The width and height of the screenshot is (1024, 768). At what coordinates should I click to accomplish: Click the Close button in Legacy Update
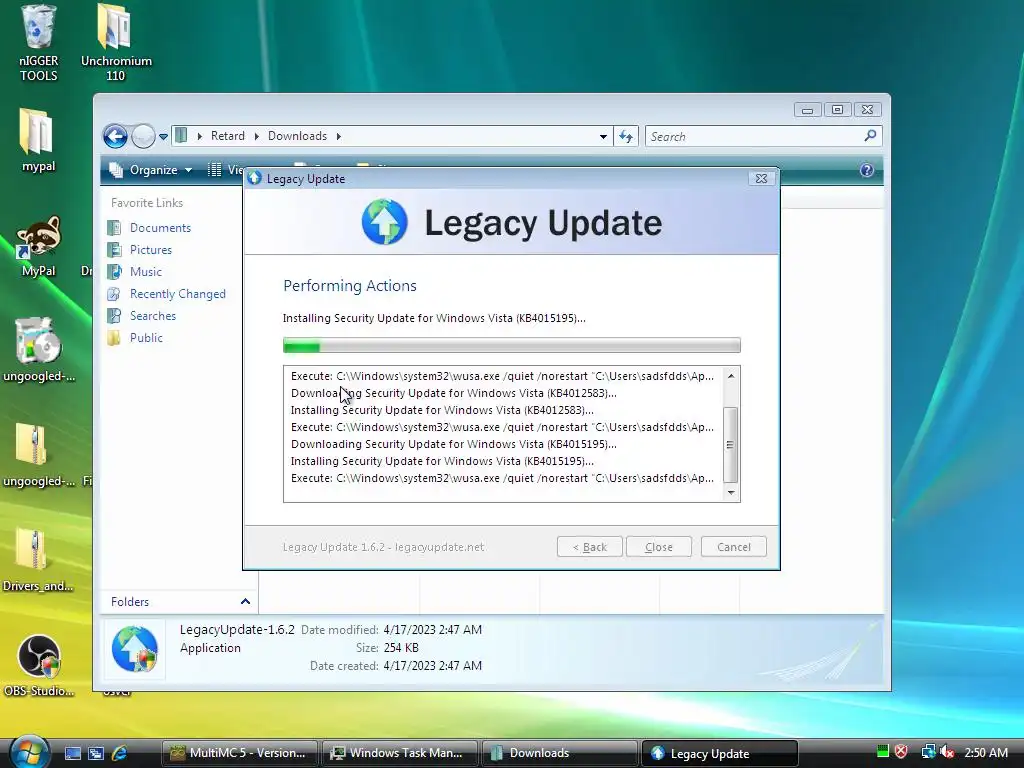658,547
